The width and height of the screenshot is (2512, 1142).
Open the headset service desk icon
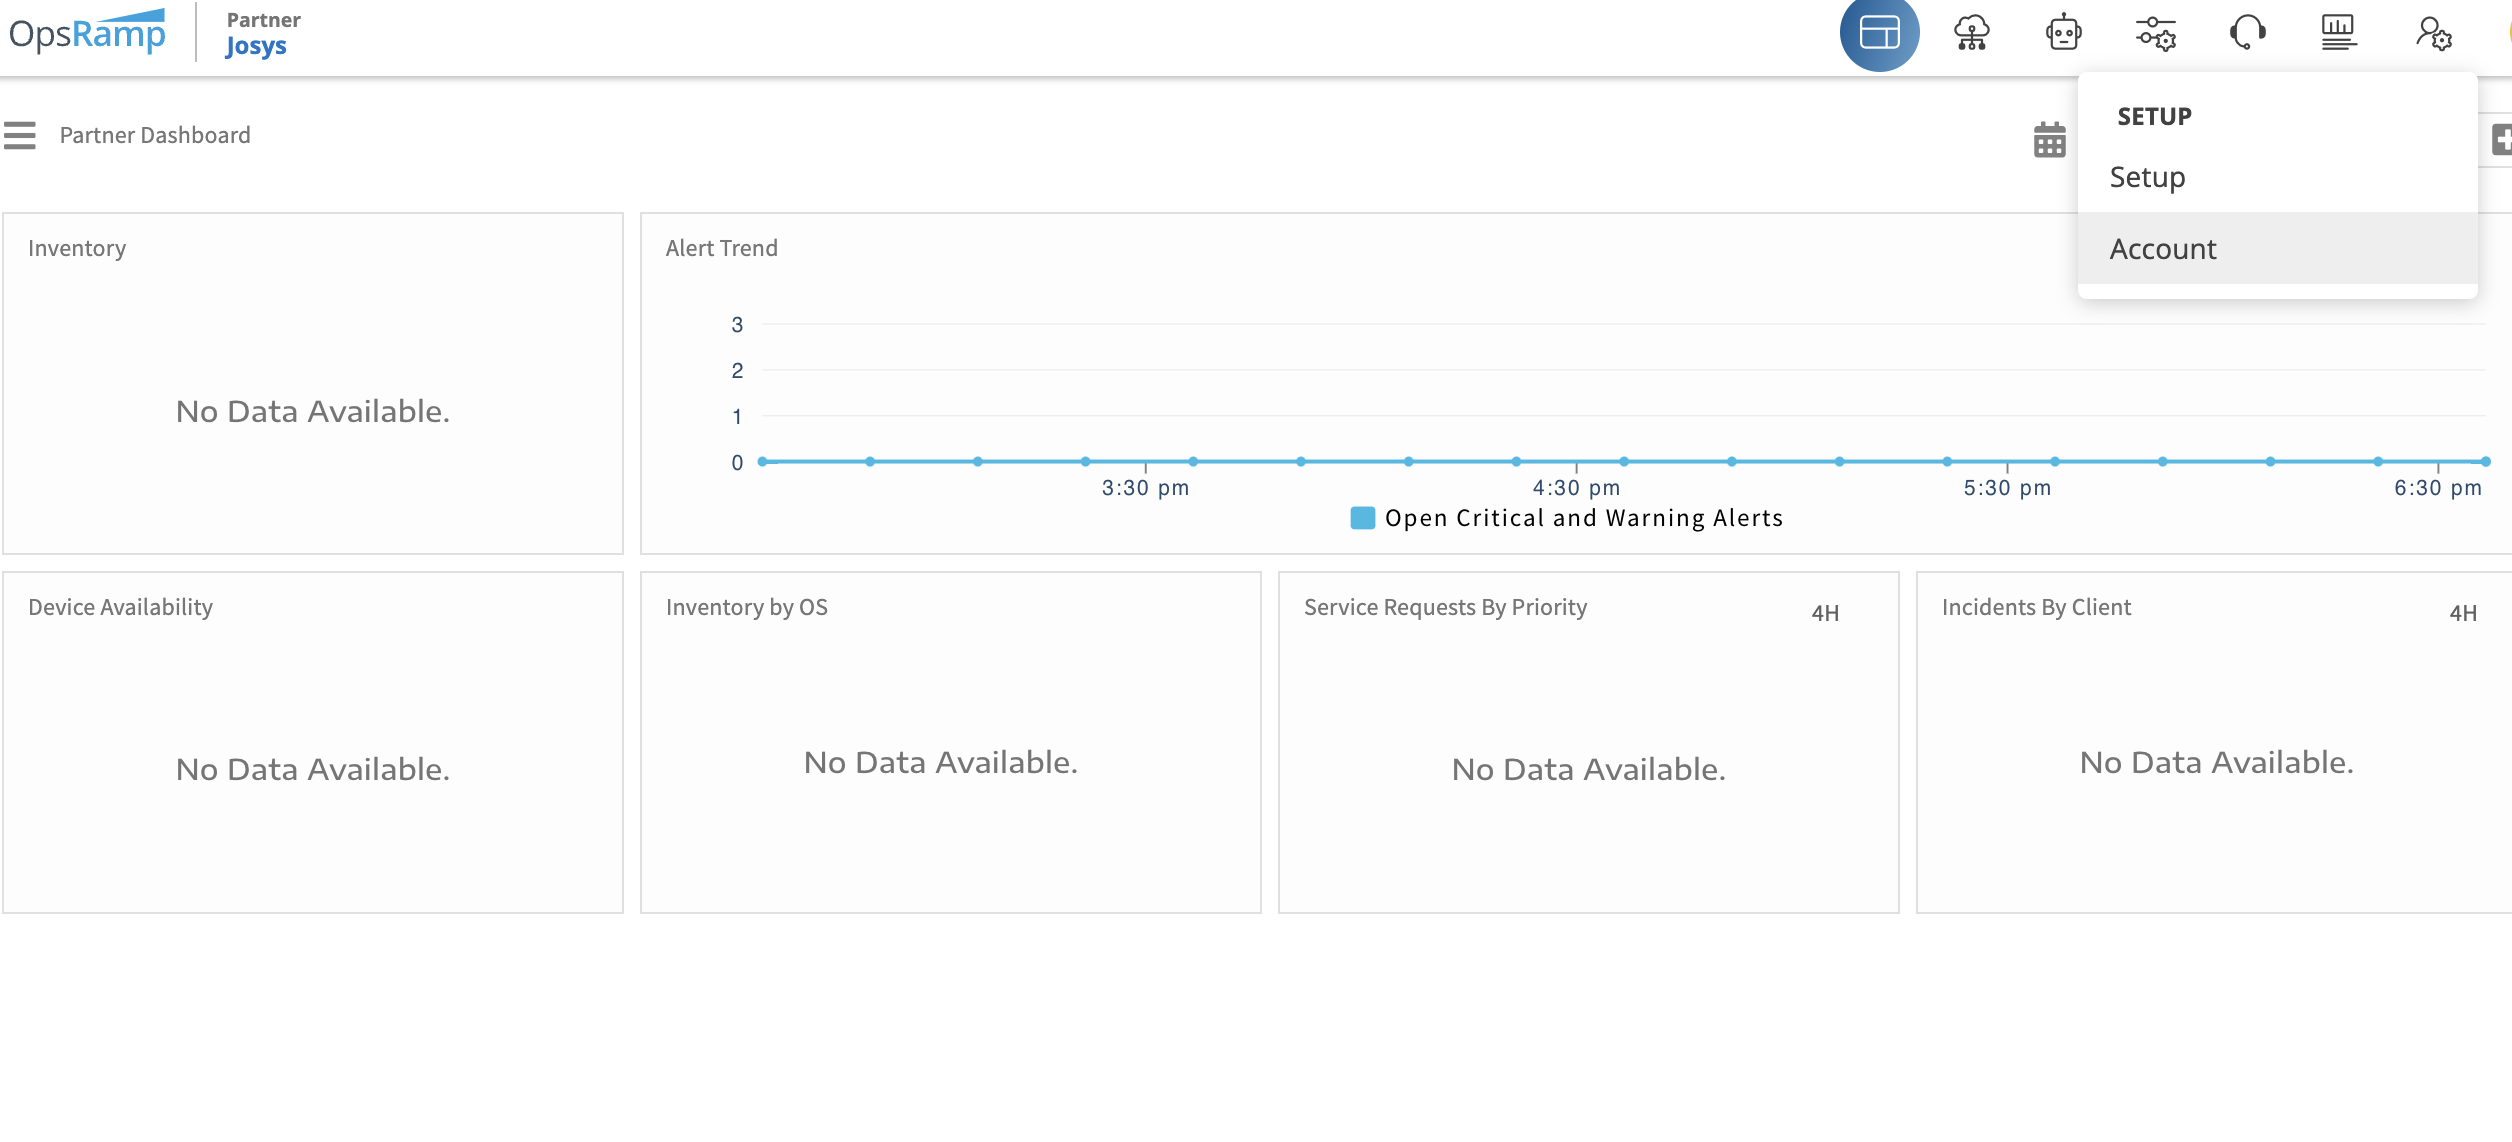tap(2247, 34)
